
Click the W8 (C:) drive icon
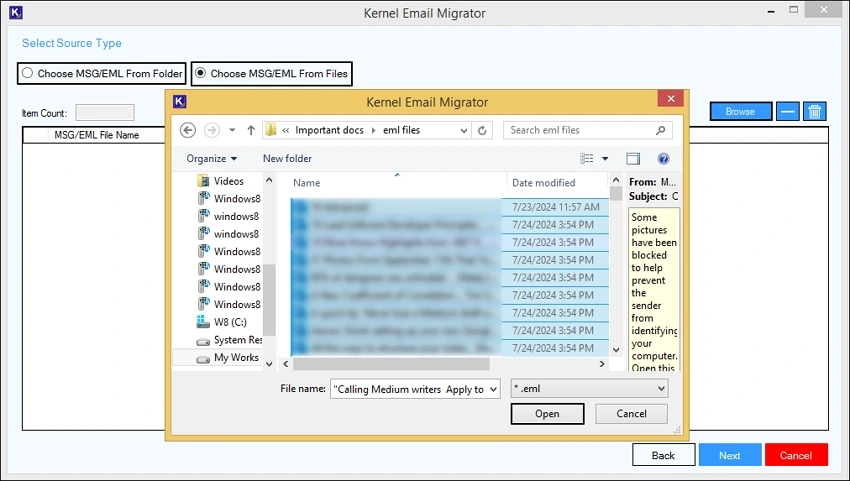pos(203,322)
